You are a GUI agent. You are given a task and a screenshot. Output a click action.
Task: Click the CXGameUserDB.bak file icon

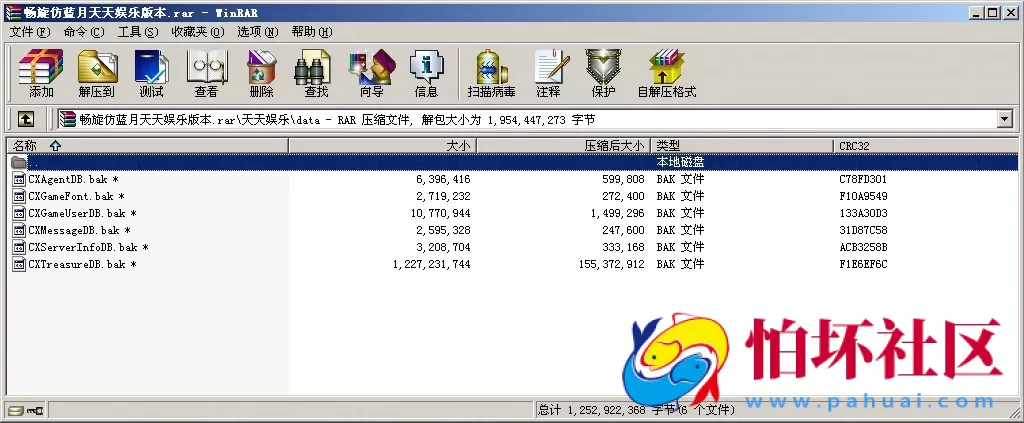click(19, 213)
